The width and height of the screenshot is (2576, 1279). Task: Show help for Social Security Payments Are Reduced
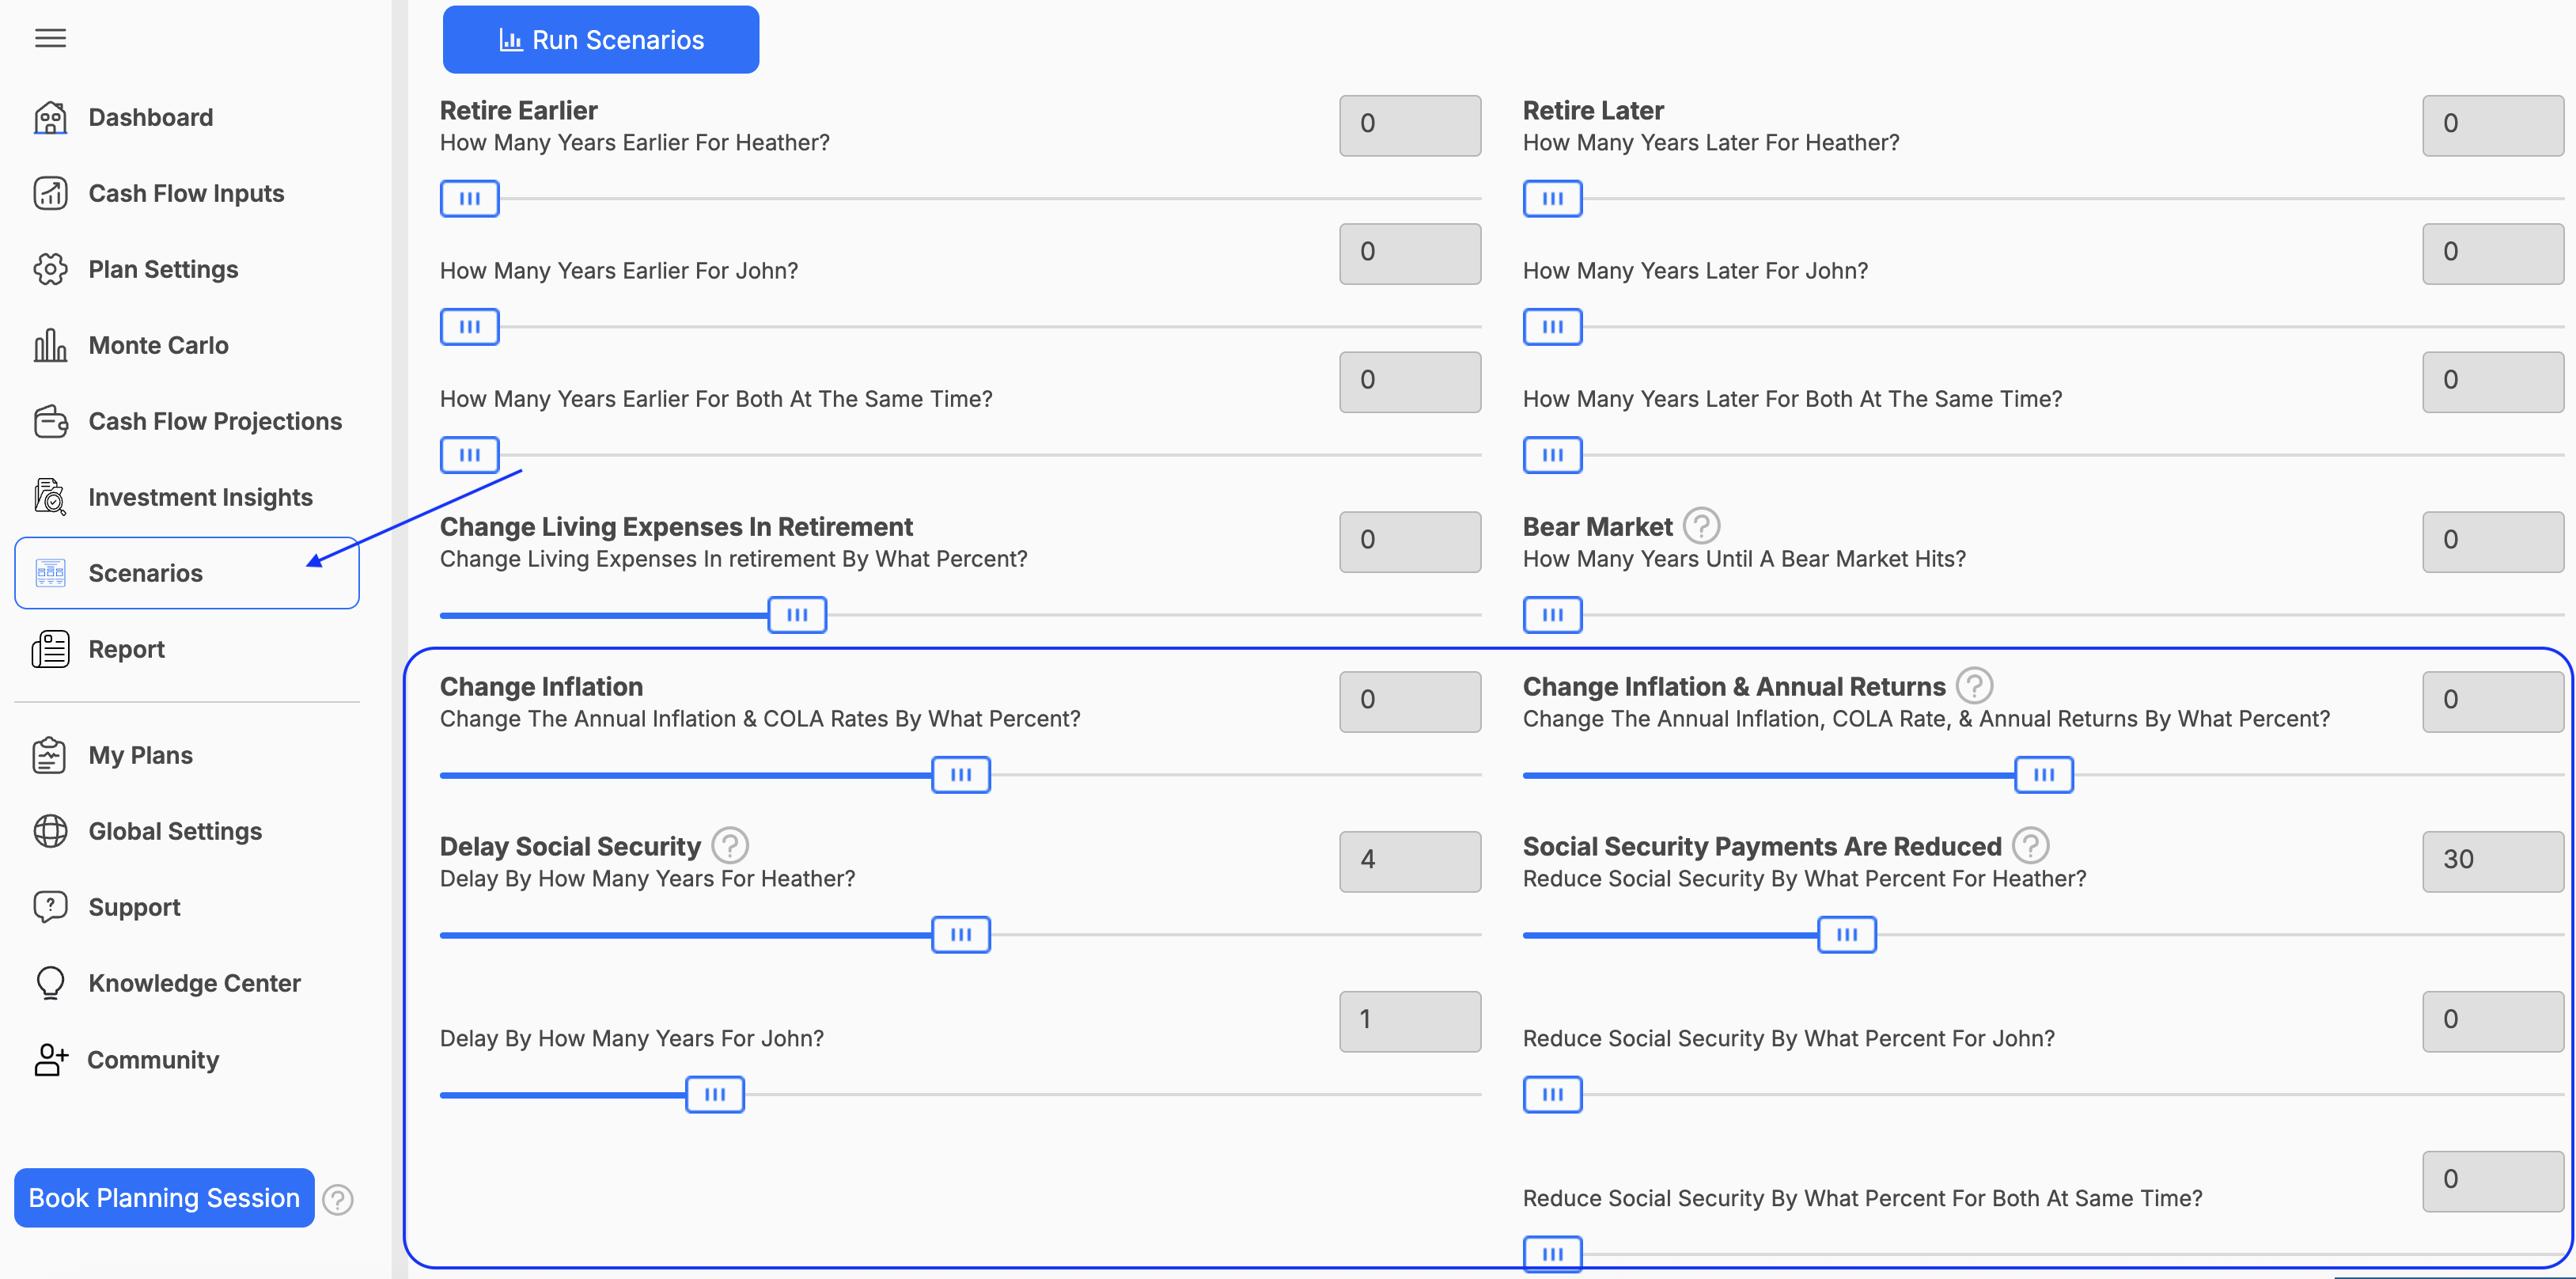tap(2030, 845)
